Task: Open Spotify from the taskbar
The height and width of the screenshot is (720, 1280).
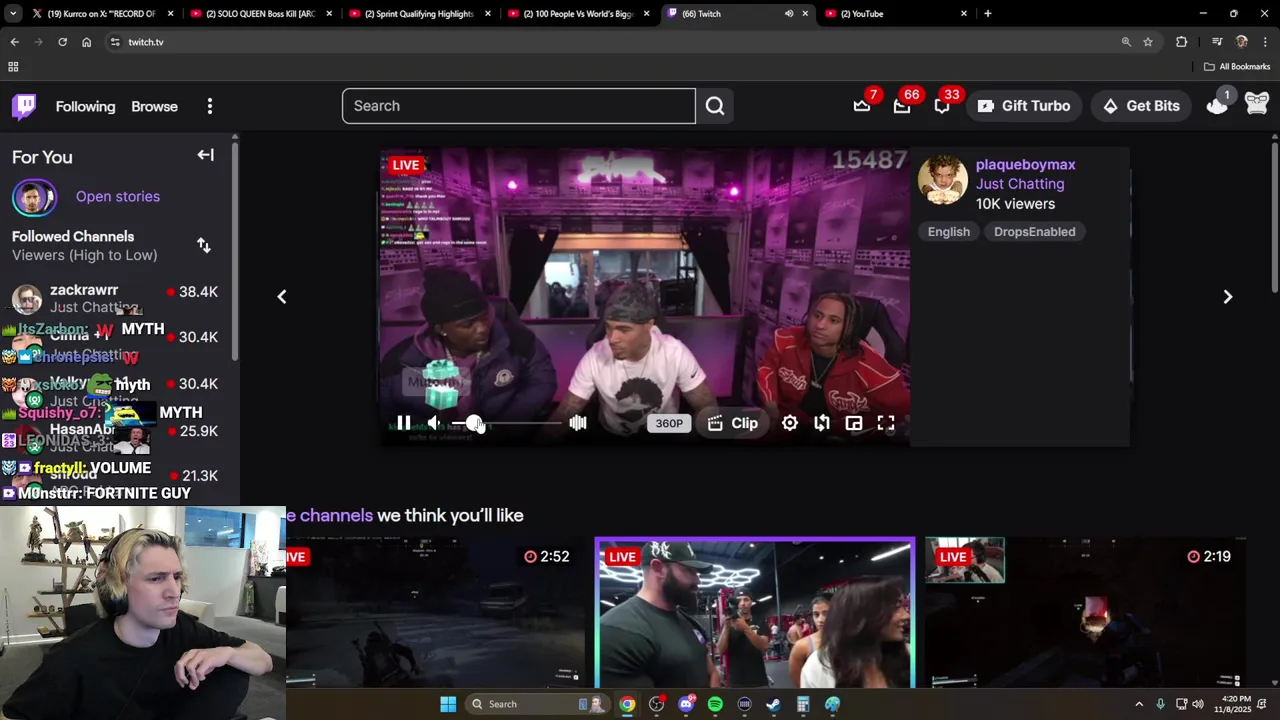Action: tap(715, 704)
